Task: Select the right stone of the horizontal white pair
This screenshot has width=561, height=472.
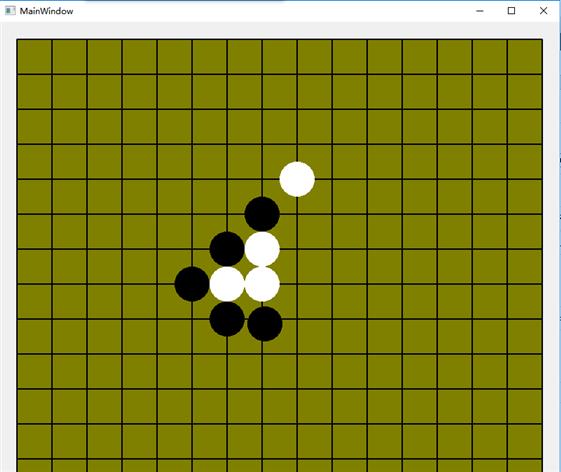Action: 262,284
